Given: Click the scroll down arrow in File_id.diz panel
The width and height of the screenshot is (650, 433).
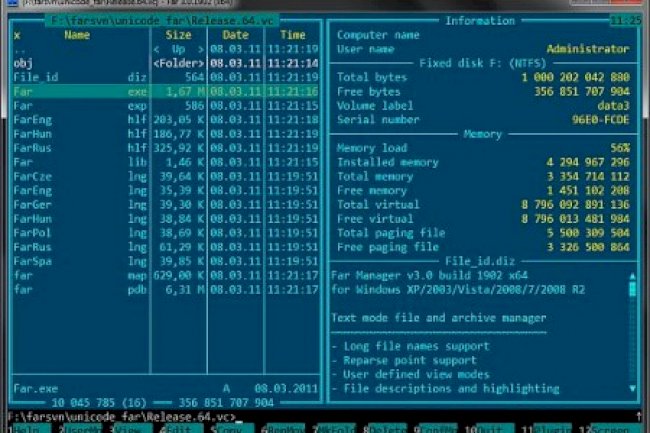Looking at the screenshot, I should click(631, 388).
